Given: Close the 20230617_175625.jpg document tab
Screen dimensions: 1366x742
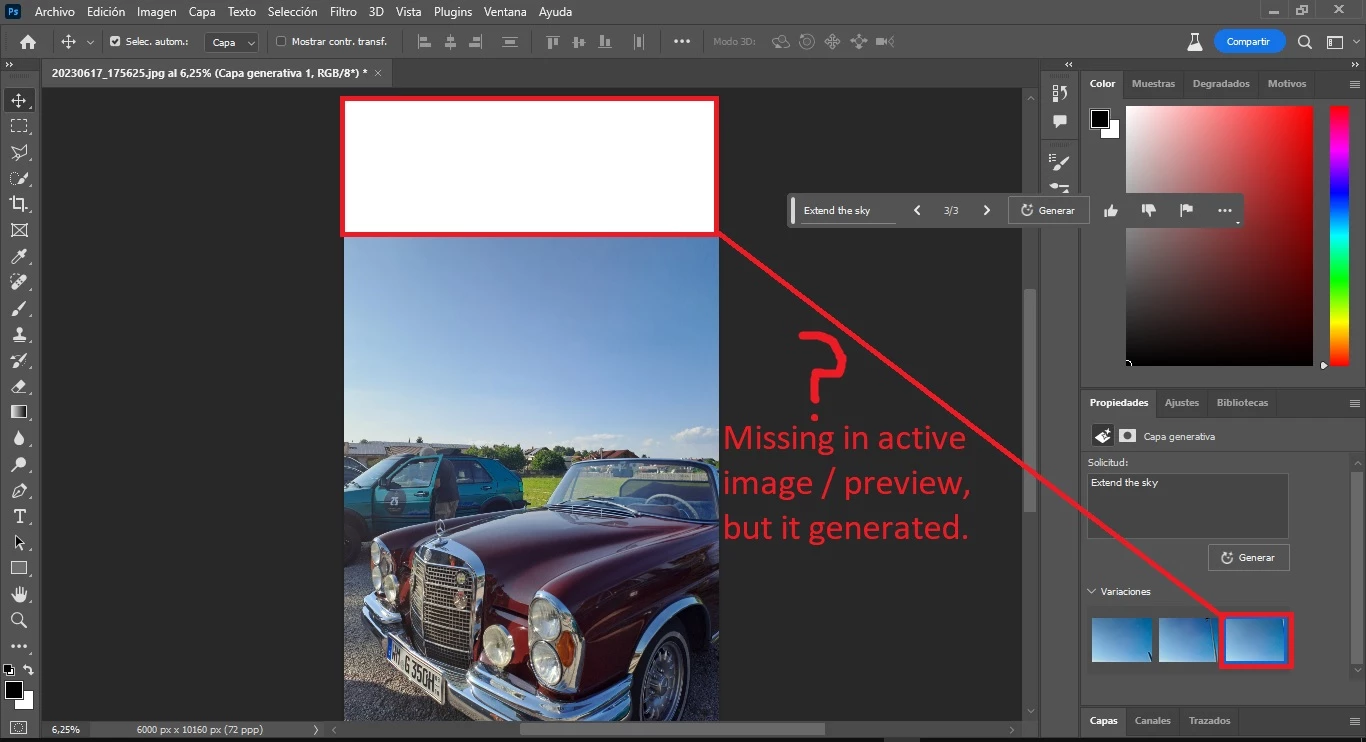Looking at the screenshot, I should pos(380,73).
